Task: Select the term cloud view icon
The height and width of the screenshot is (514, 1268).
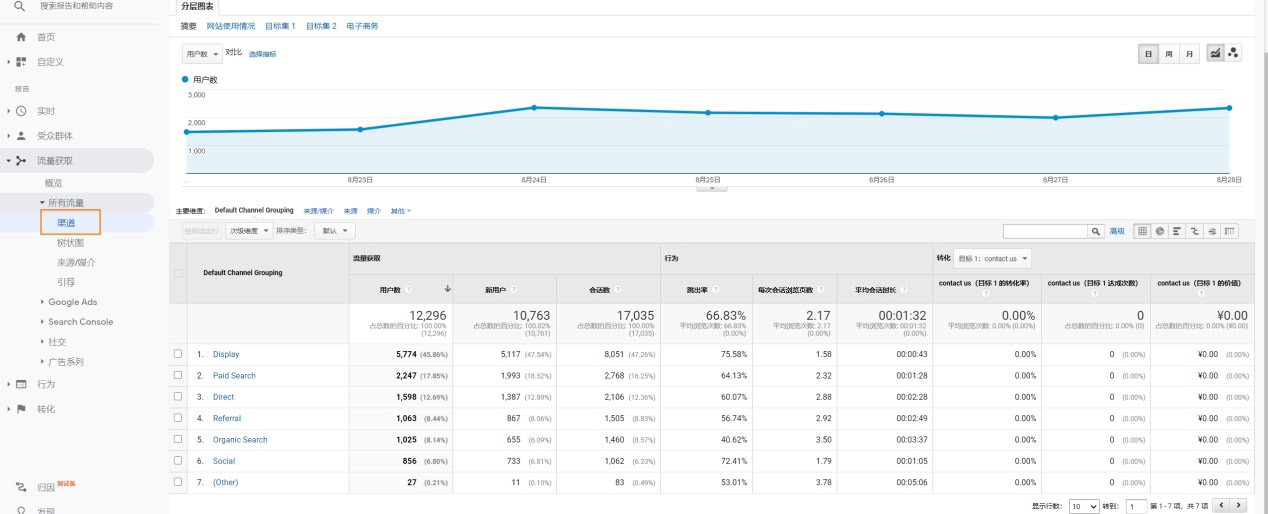Action: pos(1212,231)
